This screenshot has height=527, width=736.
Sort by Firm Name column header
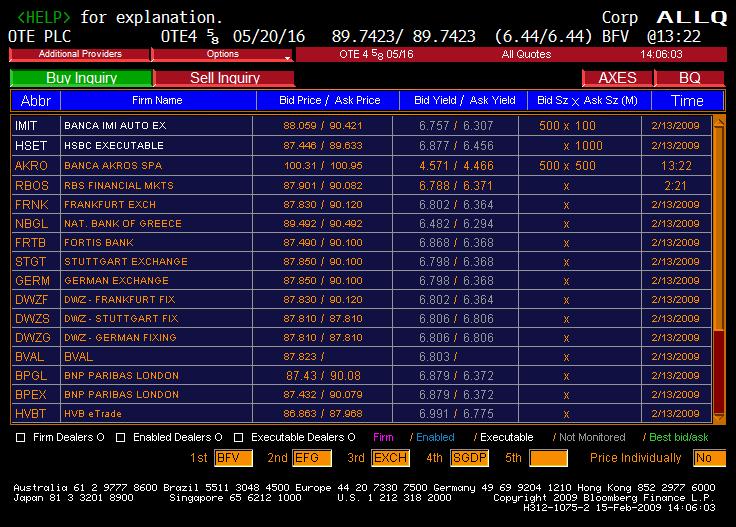point(158,100)
